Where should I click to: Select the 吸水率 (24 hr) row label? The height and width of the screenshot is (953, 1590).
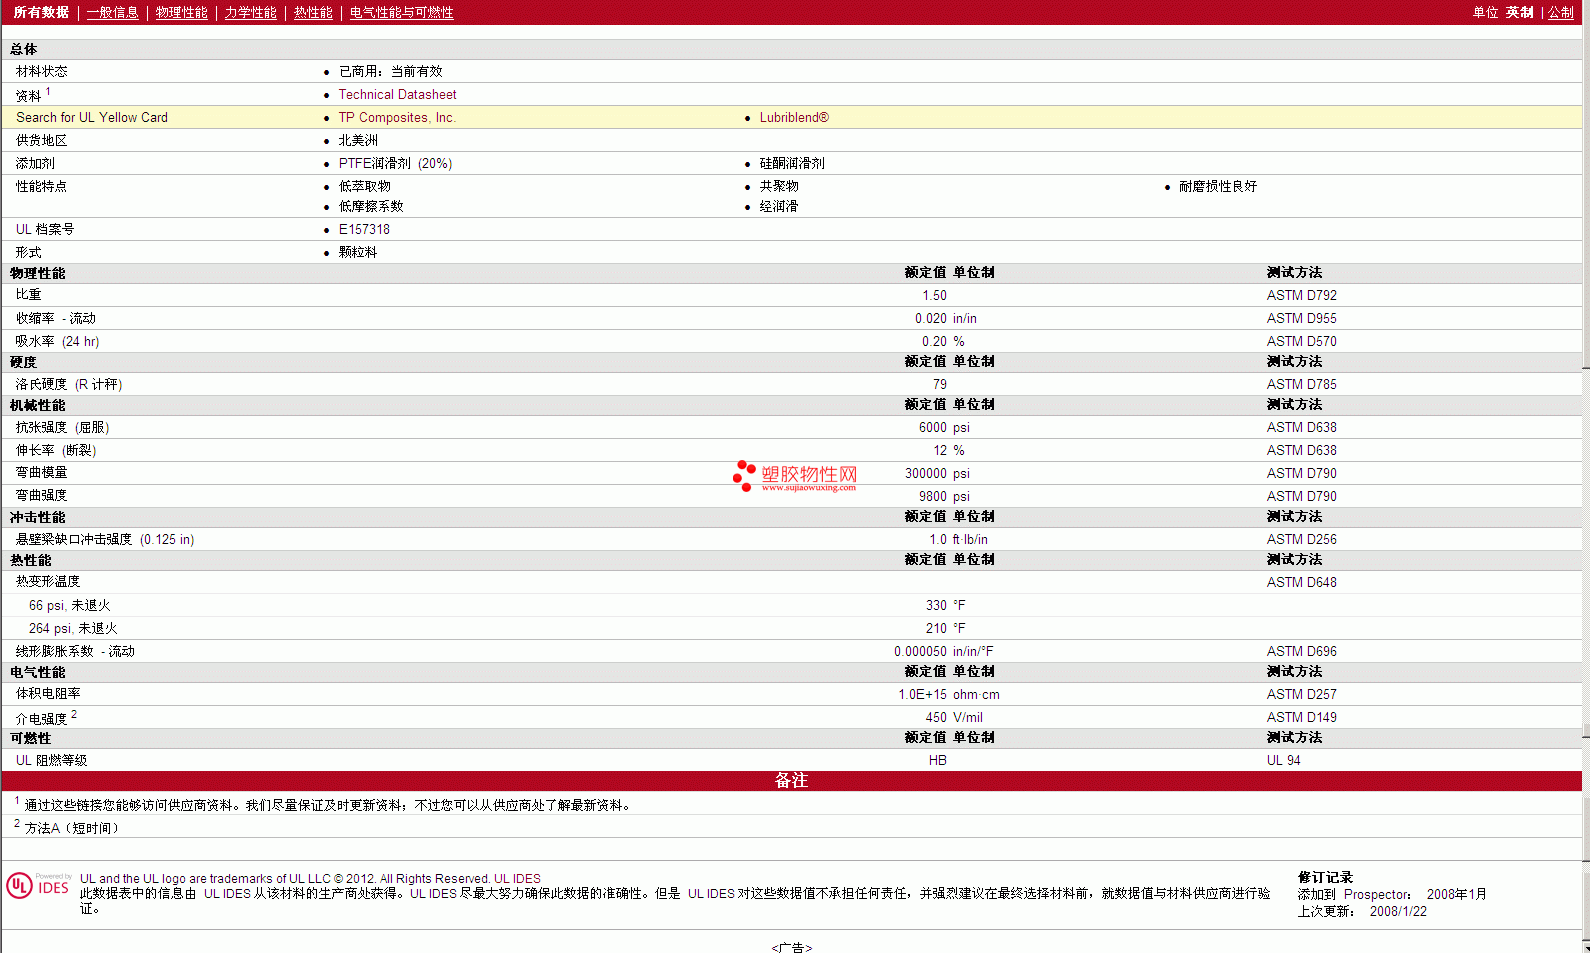pyautogui.click(x=58, y=342)
